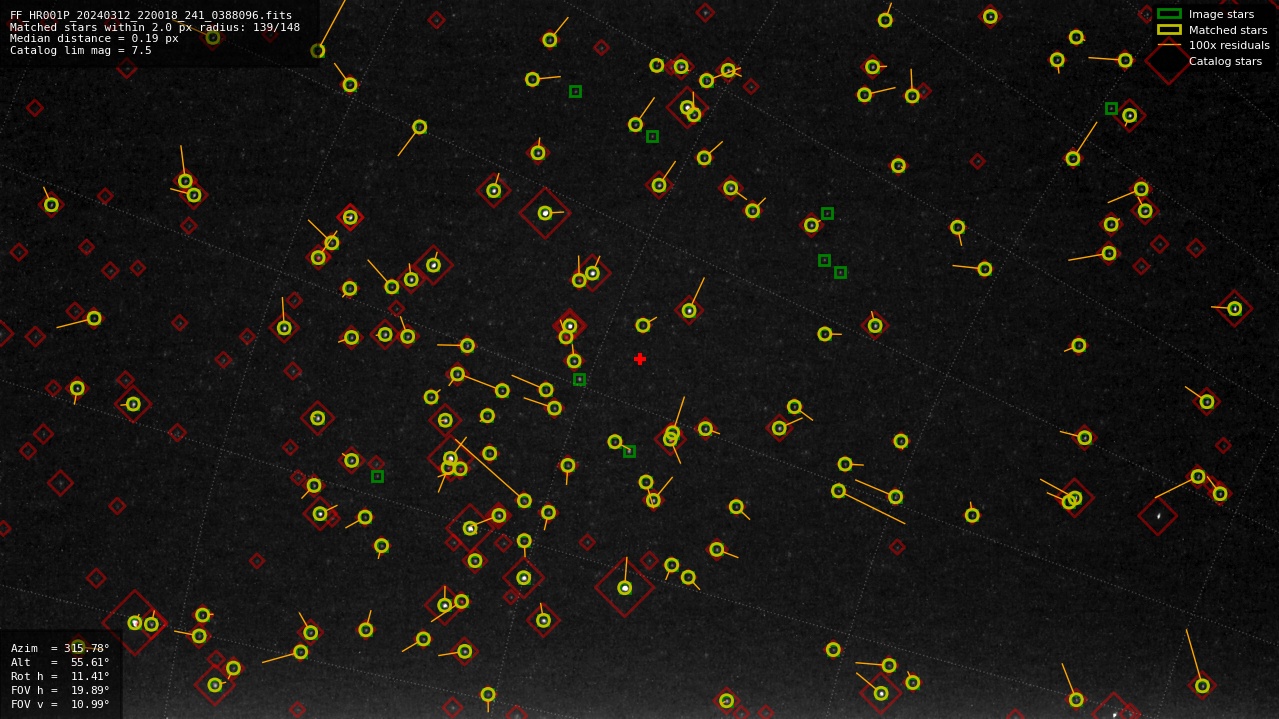Click the red diamond Catalog stars legend symbol
Image resolution: width=1279 pixels, height=719 pixels.
click(1168, 61)
